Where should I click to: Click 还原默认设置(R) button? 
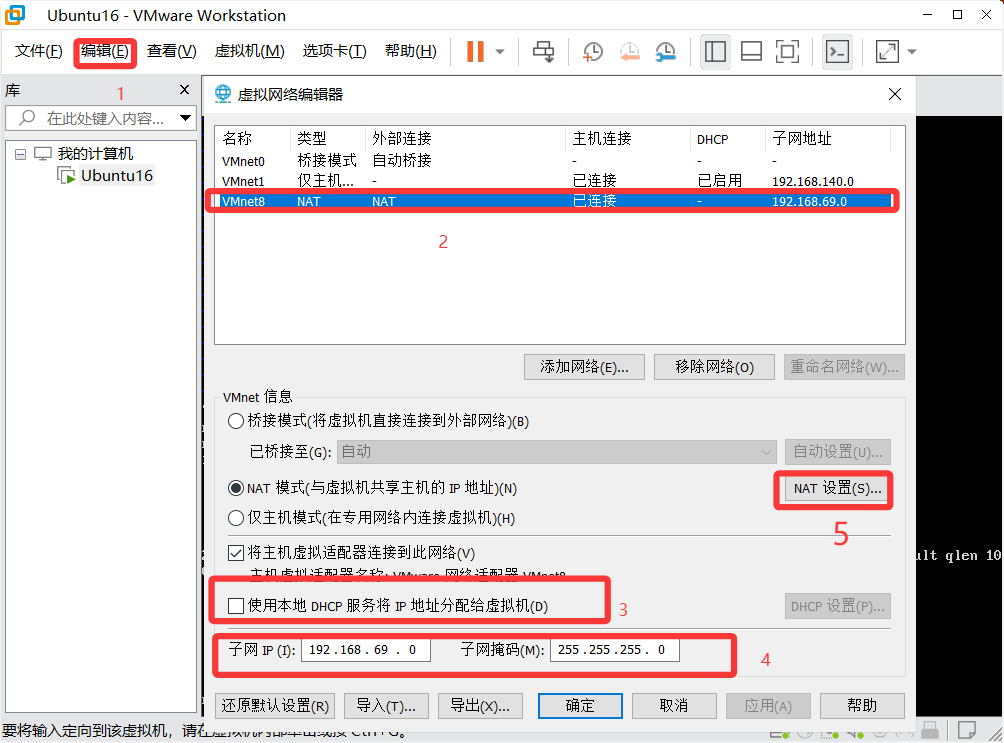(275, 706)
